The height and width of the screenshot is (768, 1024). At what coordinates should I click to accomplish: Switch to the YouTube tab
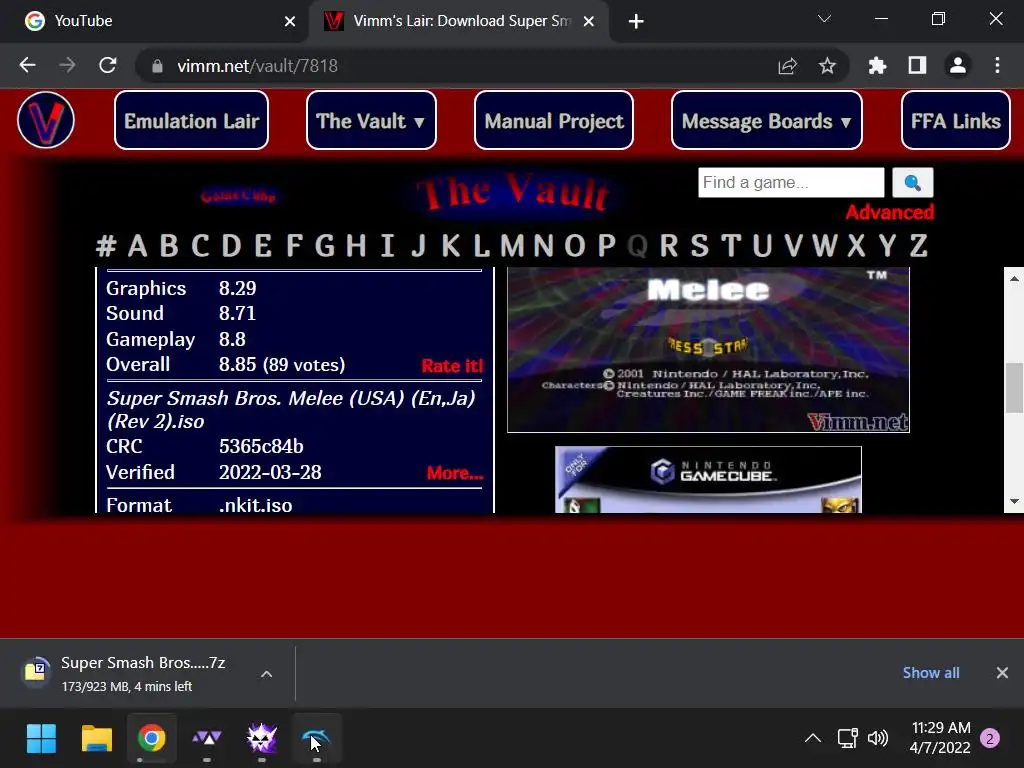click(153, 21)
